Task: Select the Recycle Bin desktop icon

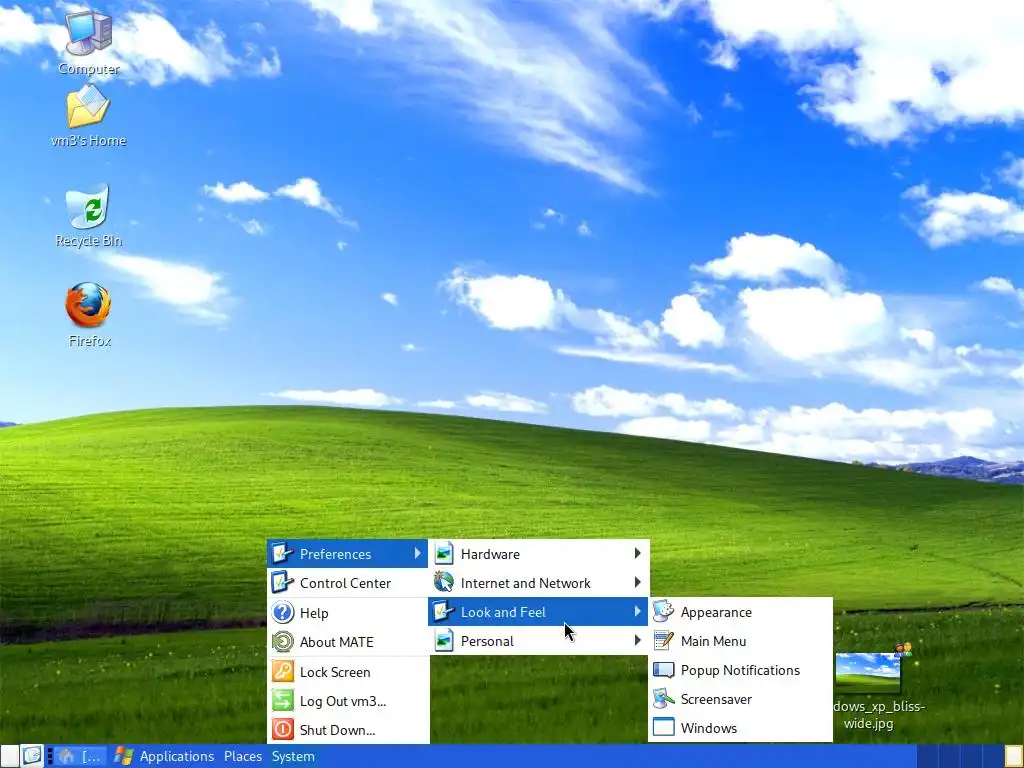Action: coord(88,206)
